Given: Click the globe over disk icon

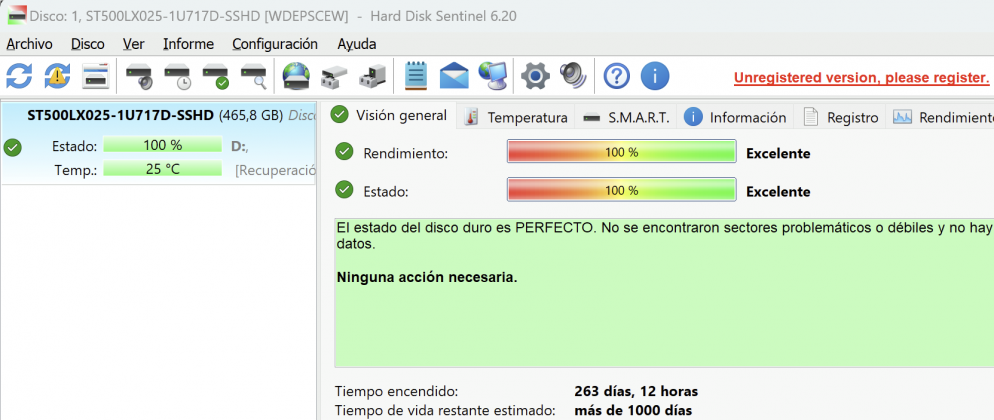Looking at the screenshot, I should (x=297, y=76).
